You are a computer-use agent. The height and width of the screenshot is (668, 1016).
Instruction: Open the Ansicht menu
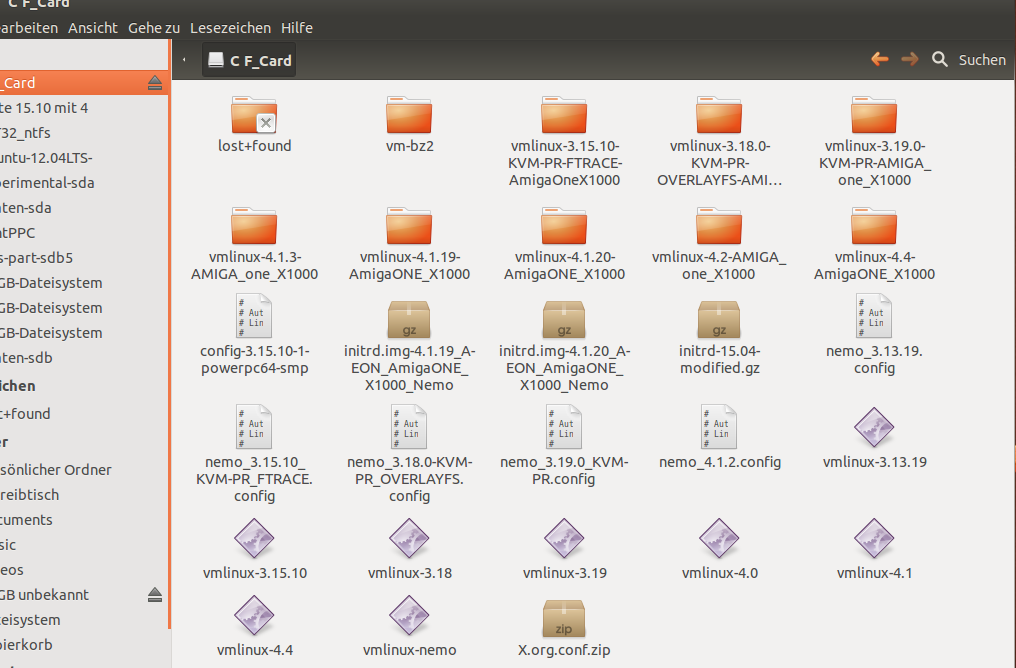tap(93, 28)
